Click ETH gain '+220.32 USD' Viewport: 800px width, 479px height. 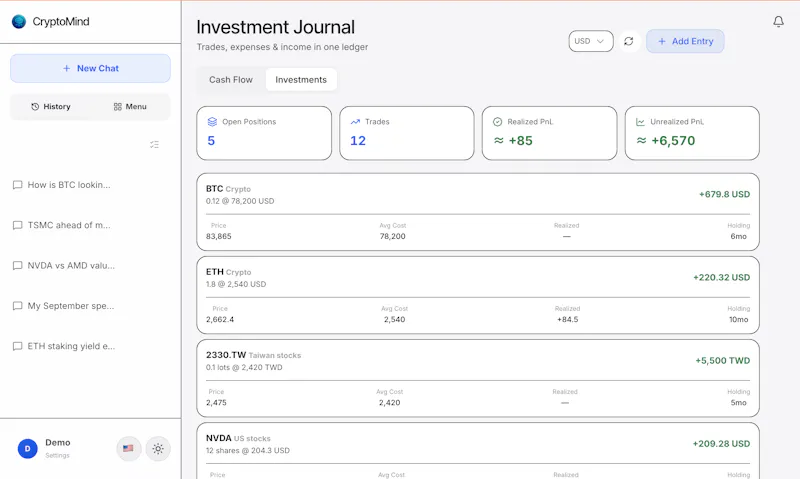(721, 278)
